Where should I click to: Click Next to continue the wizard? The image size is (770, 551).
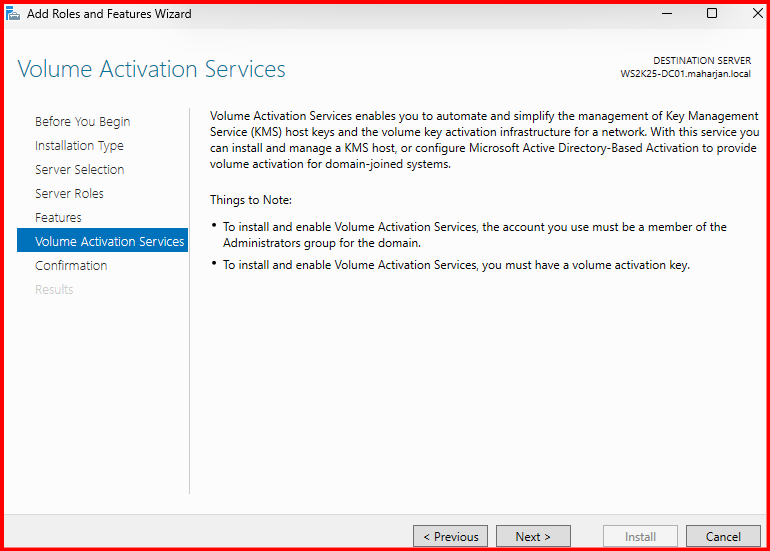[533, 537]
